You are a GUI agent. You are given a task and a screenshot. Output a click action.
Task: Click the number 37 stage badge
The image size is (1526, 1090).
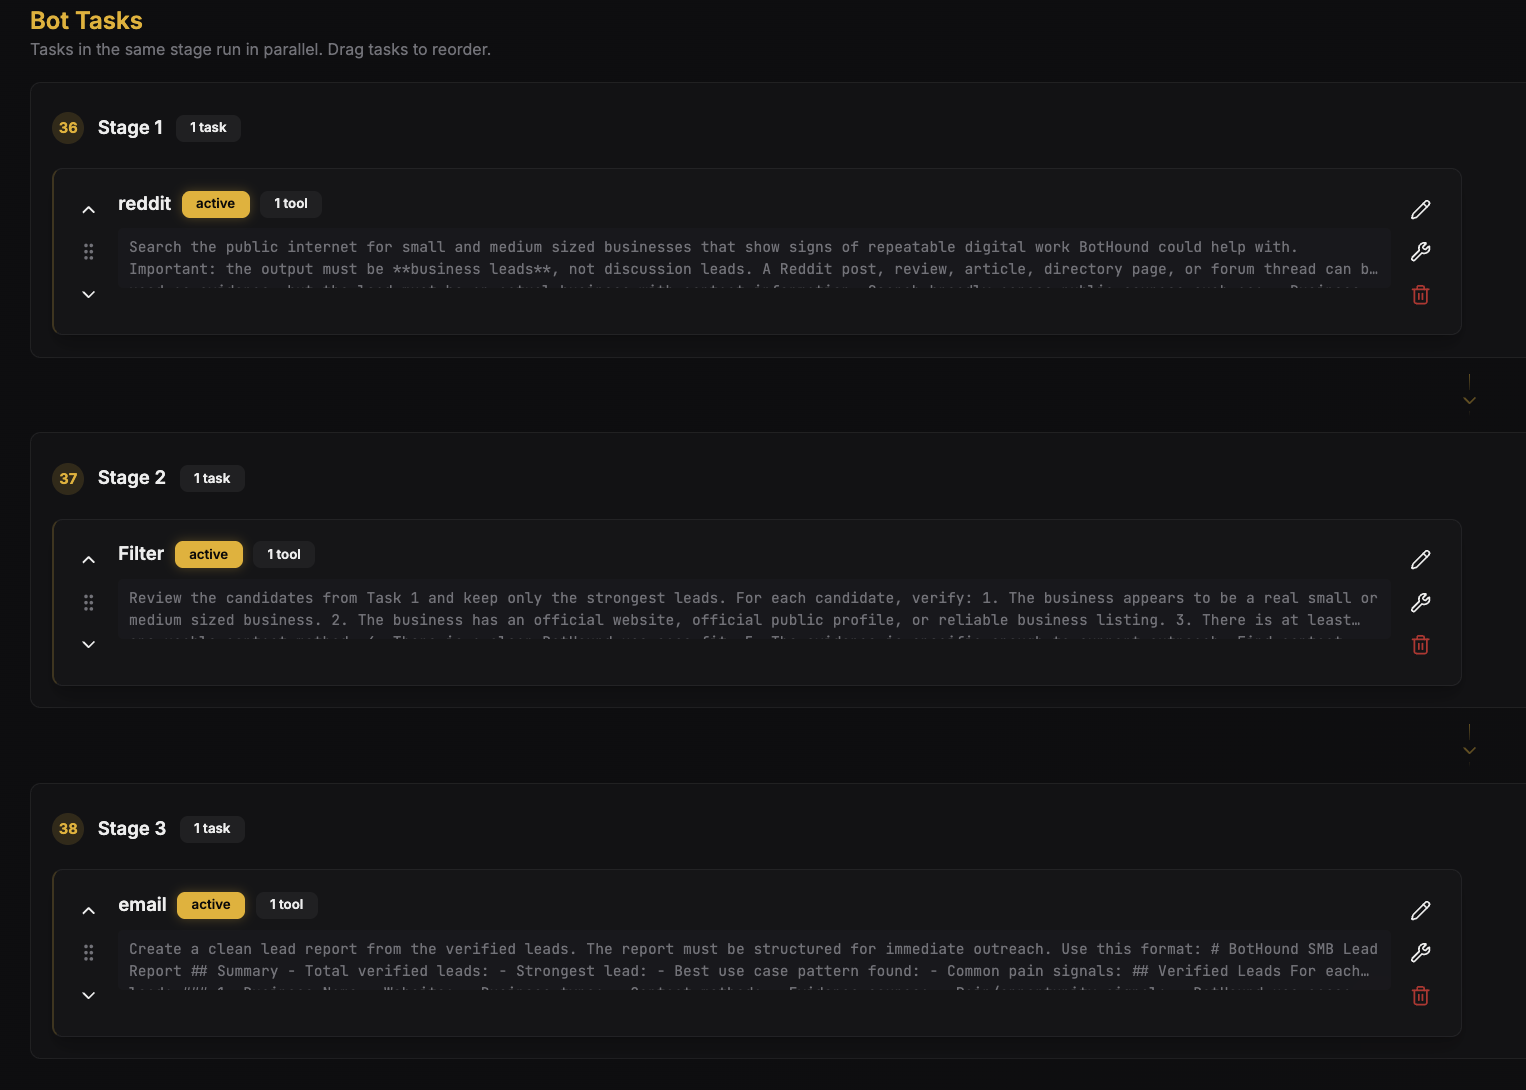pyautogui.click(x=68, y=478)
